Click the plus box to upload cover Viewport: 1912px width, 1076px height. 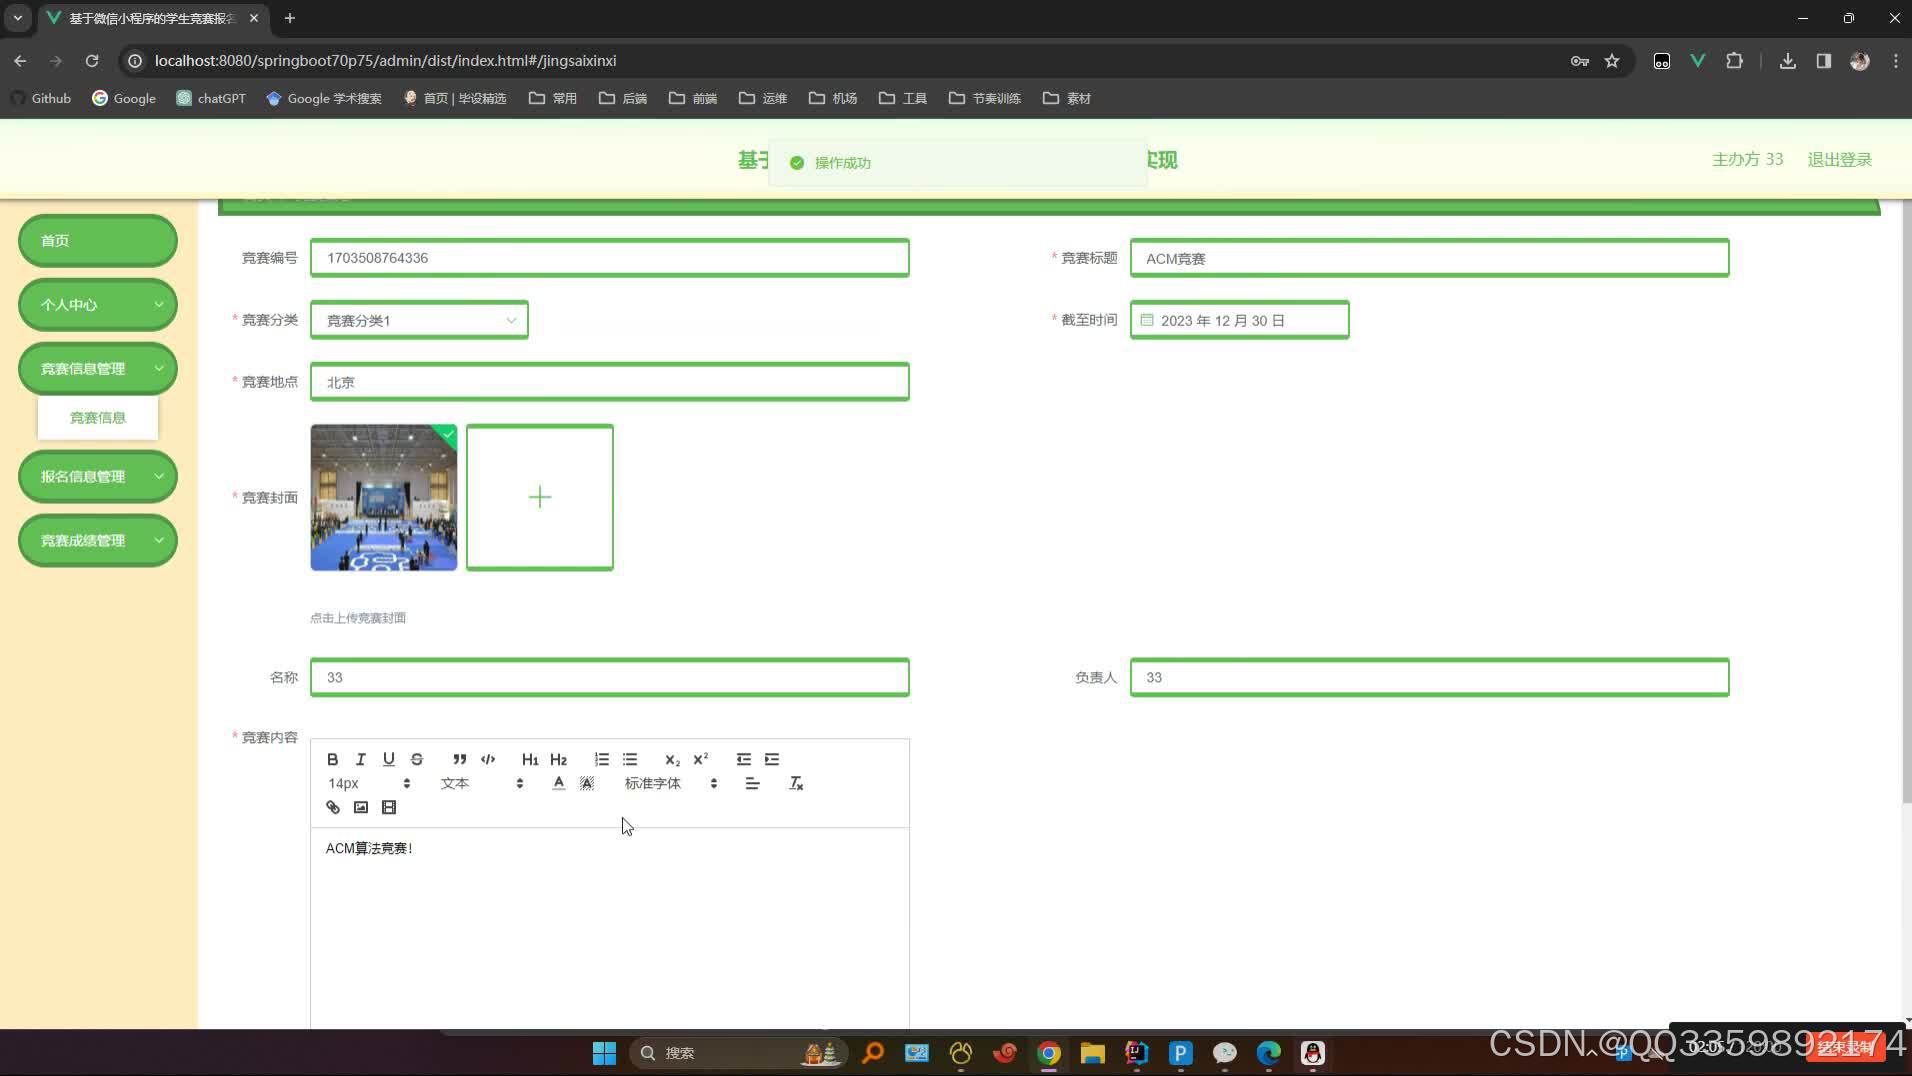pos(540,497)
